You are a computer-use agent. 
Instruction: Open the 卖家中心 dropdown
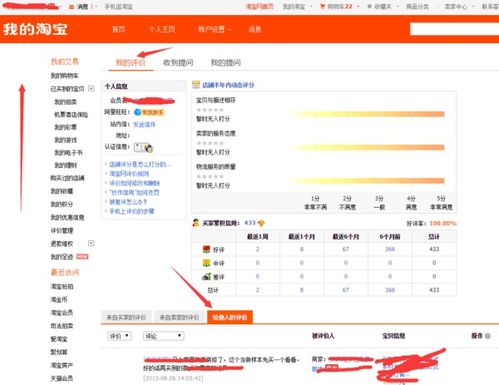459,6
